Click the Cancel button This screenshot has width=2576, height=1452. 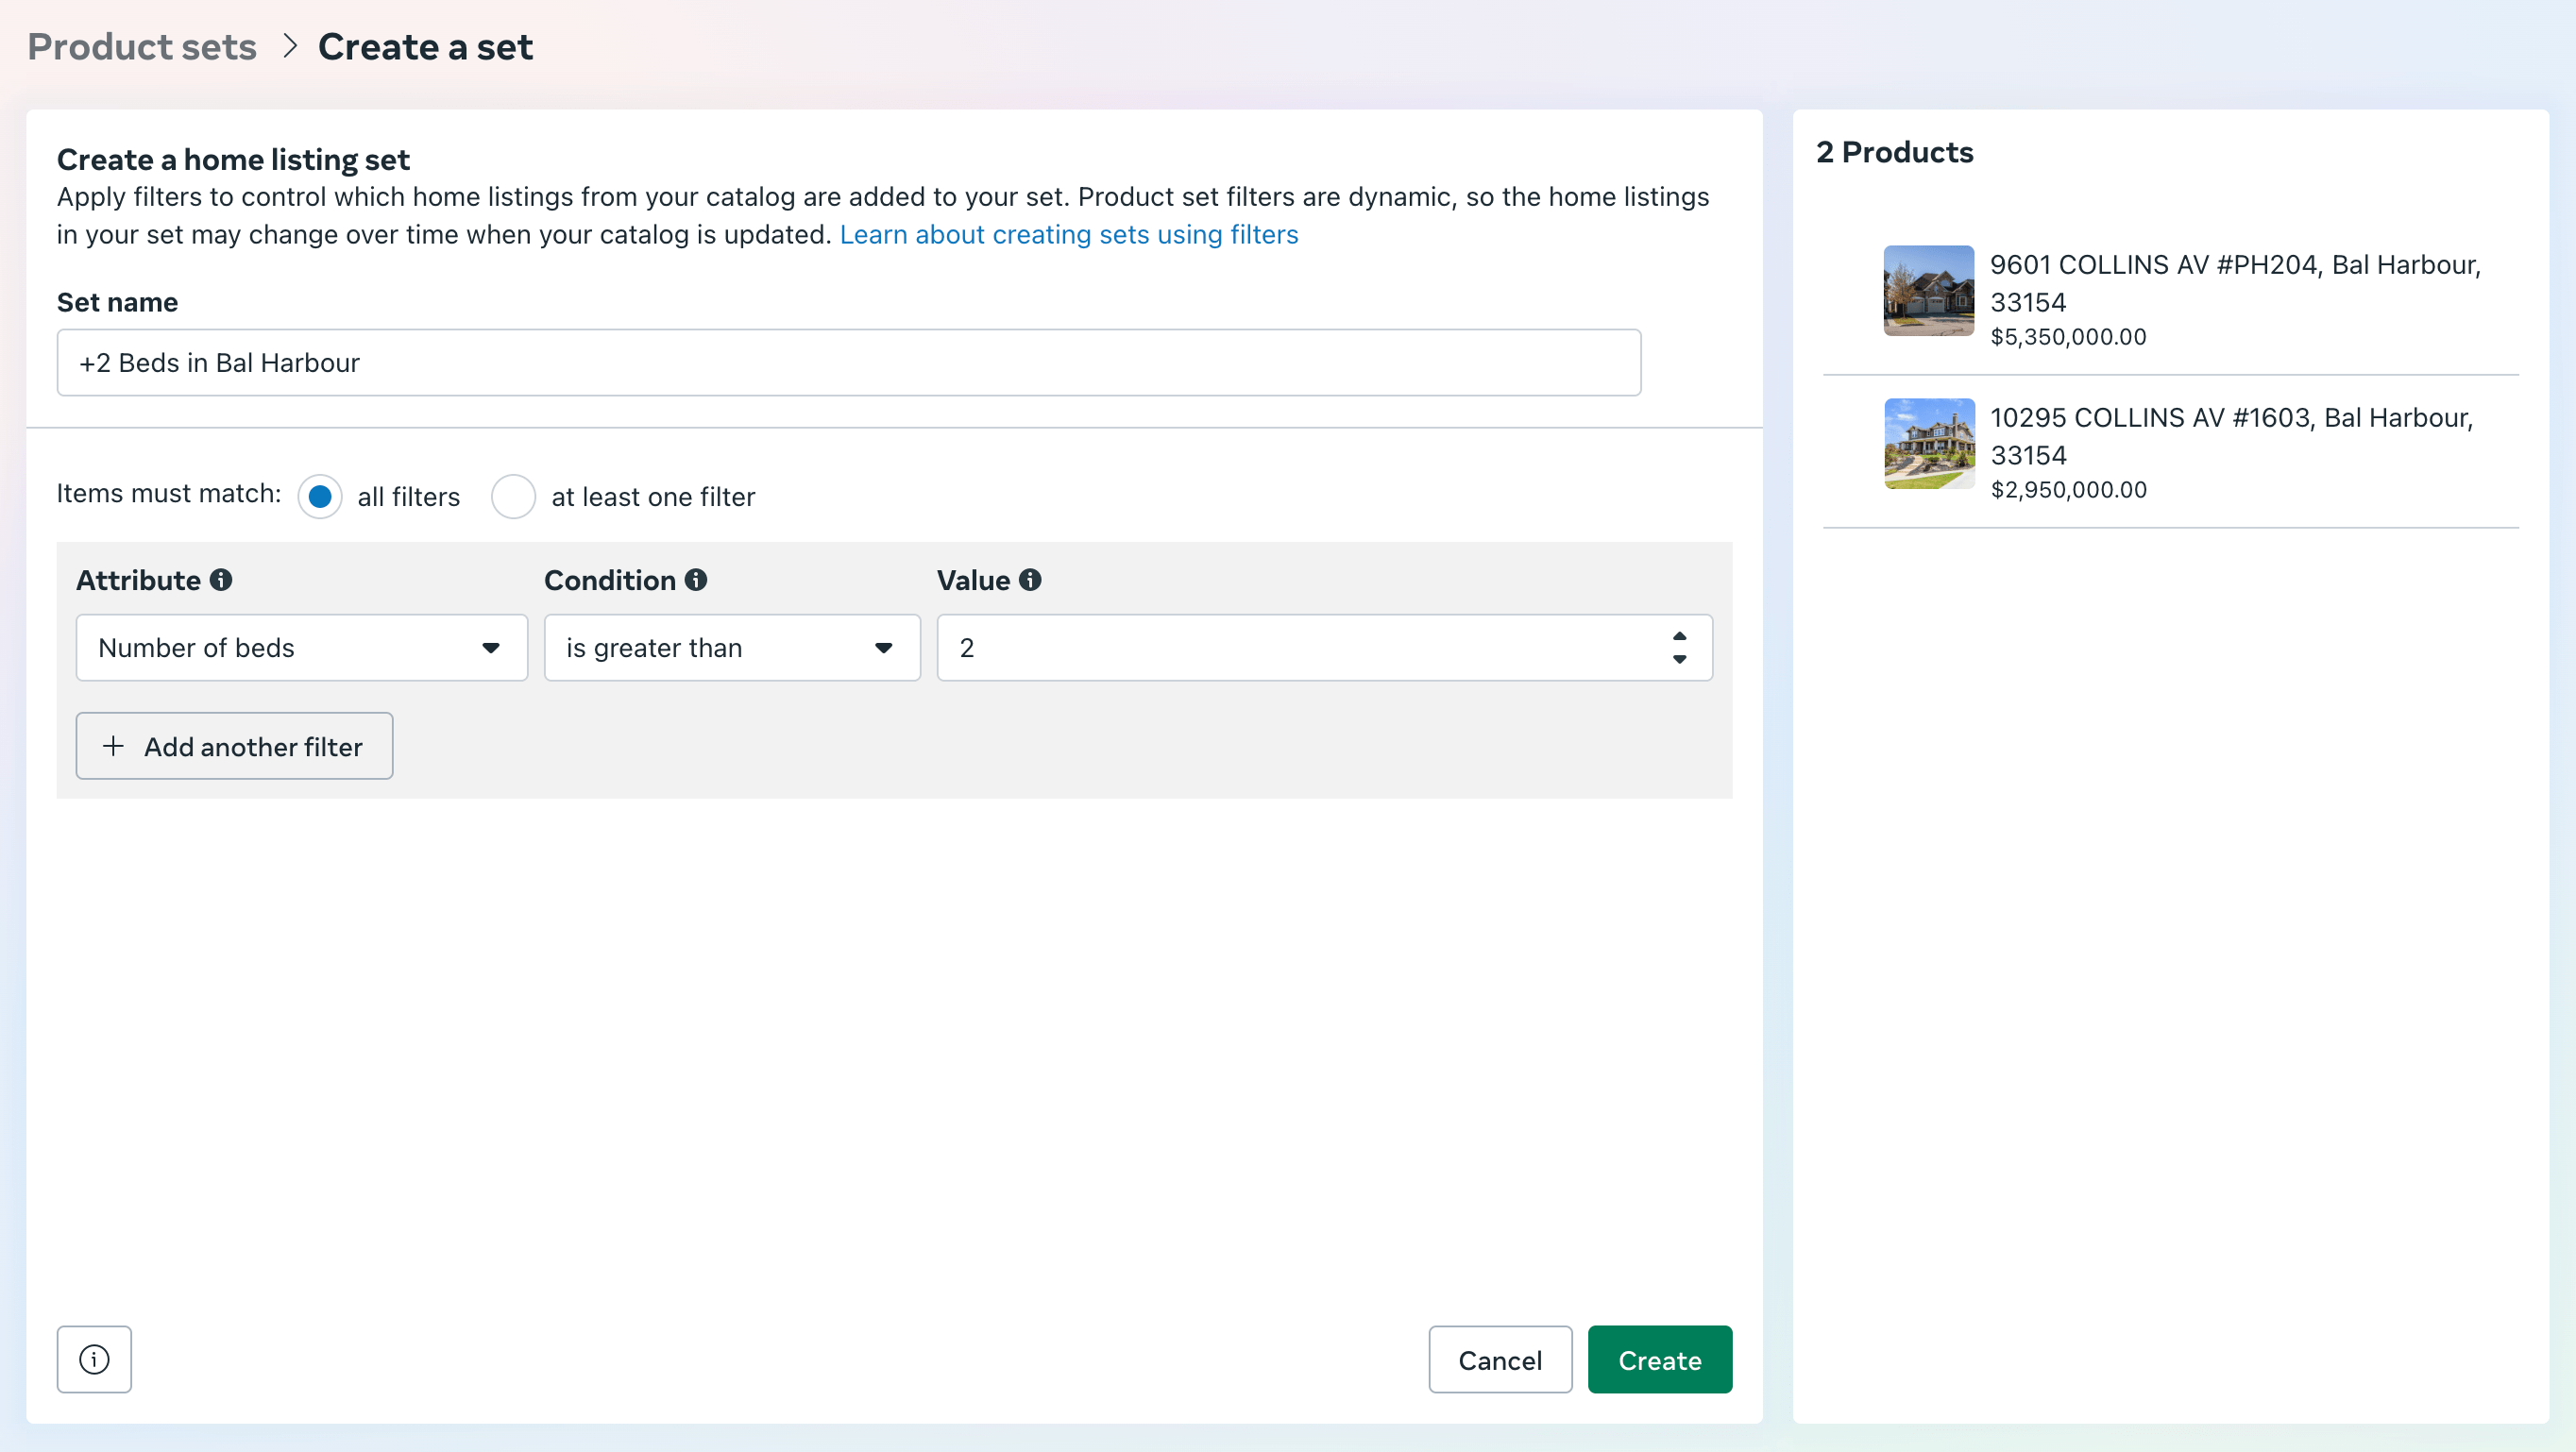click(1500, 1359)
